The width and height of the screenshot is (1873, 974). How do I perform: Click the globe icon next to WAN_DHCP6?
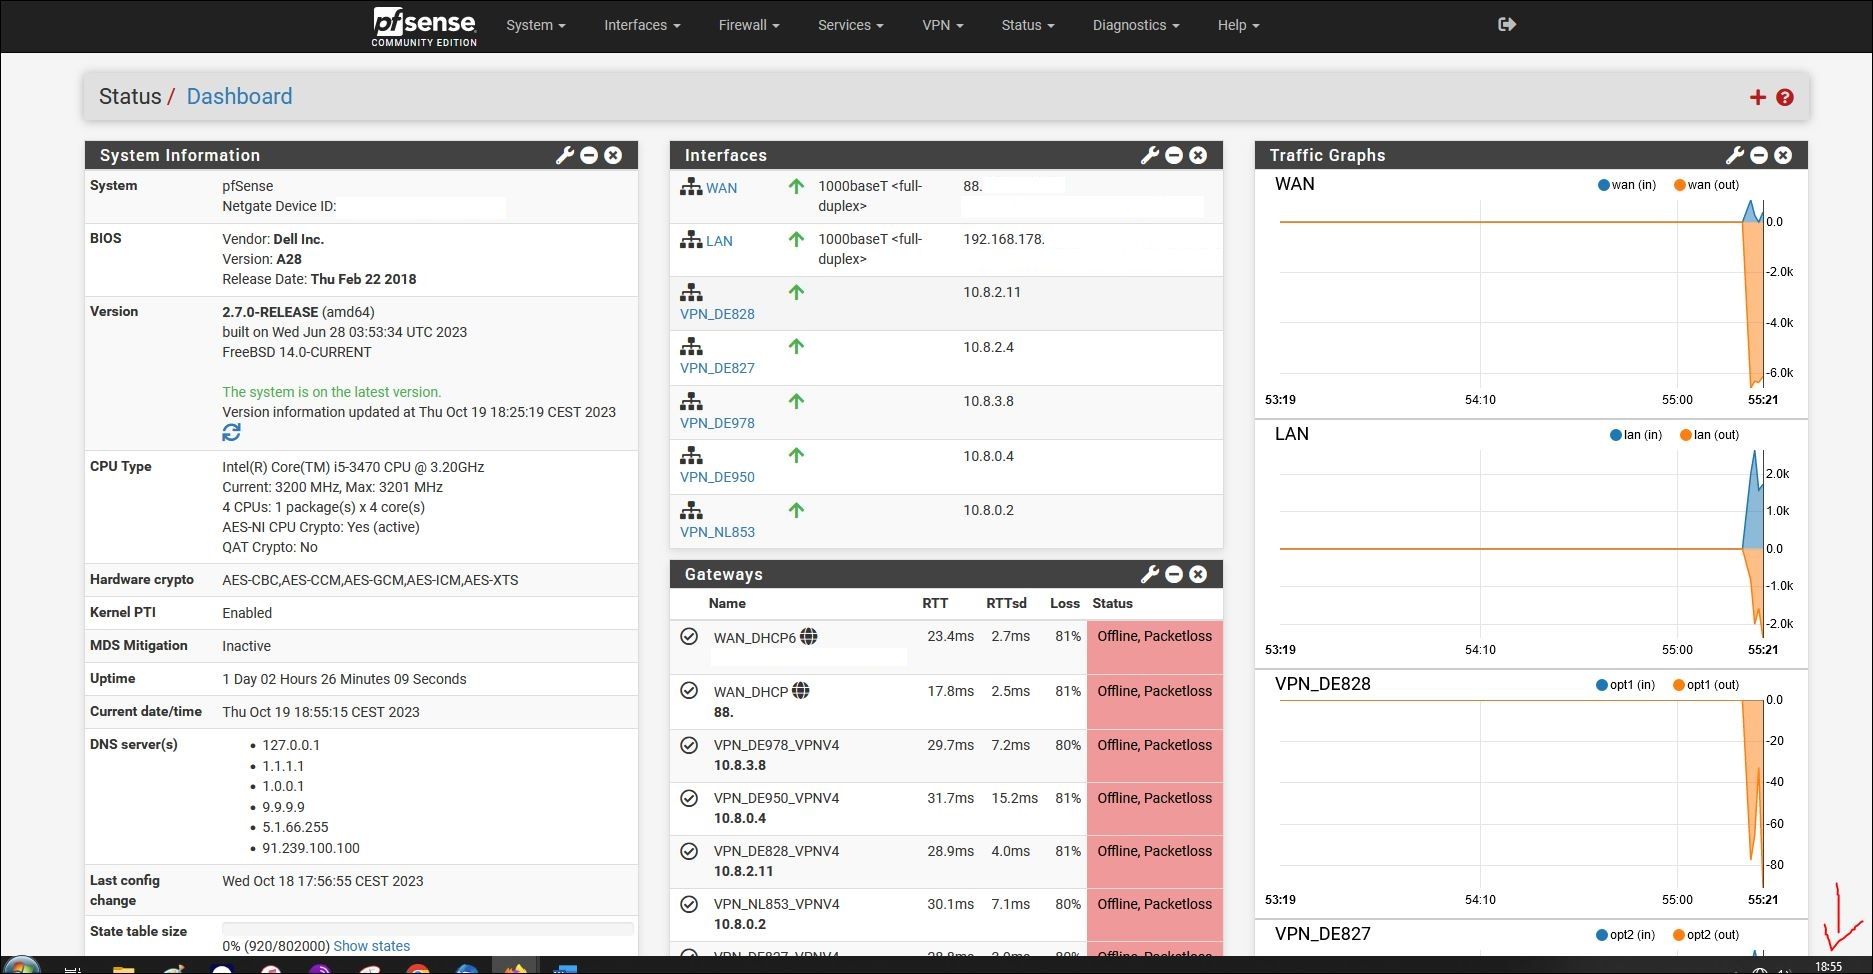(809, 636)
